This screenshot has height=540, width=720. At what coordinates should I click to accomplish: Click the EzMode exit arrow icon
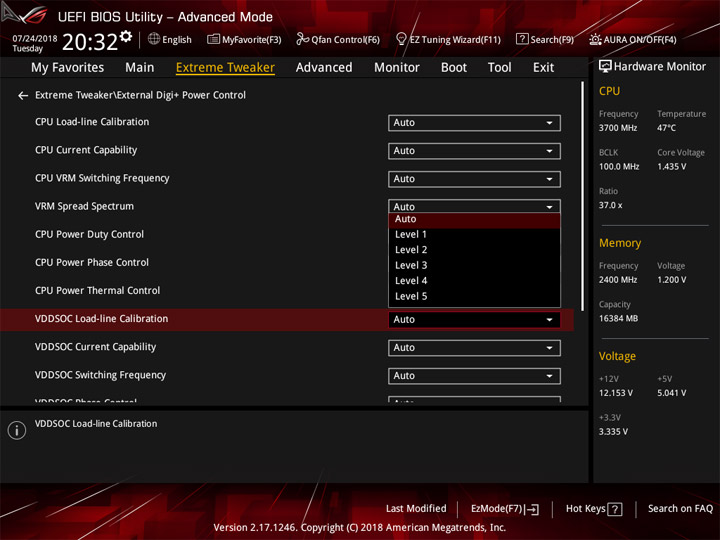[533, 509]
